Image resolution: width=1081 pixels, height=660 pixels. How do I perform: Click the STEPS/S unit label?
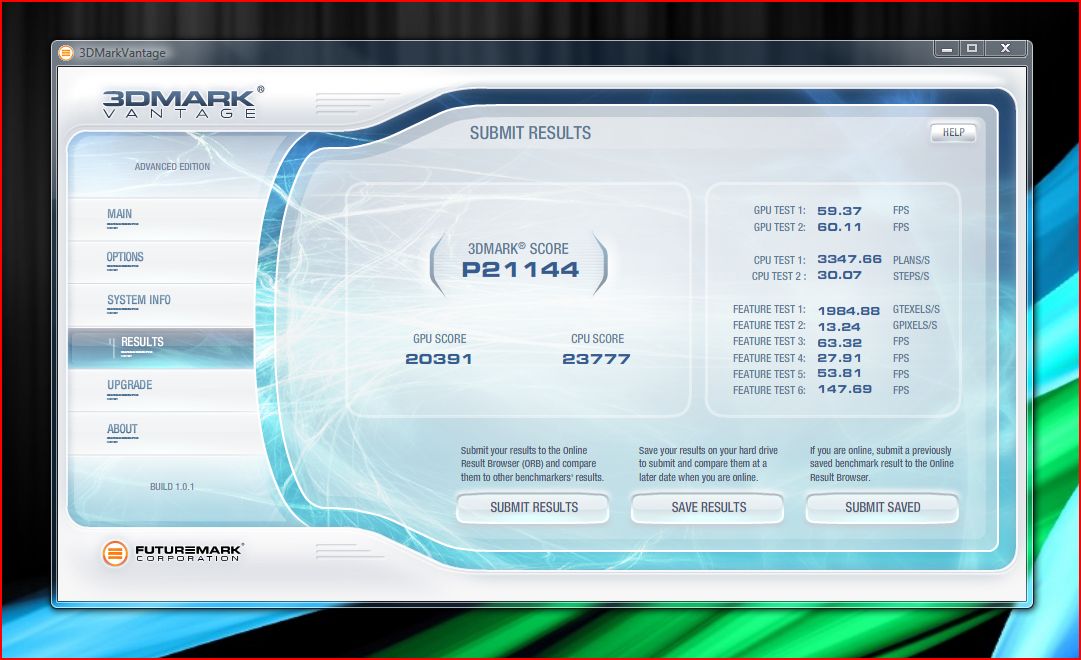click(x=911, y=277)
